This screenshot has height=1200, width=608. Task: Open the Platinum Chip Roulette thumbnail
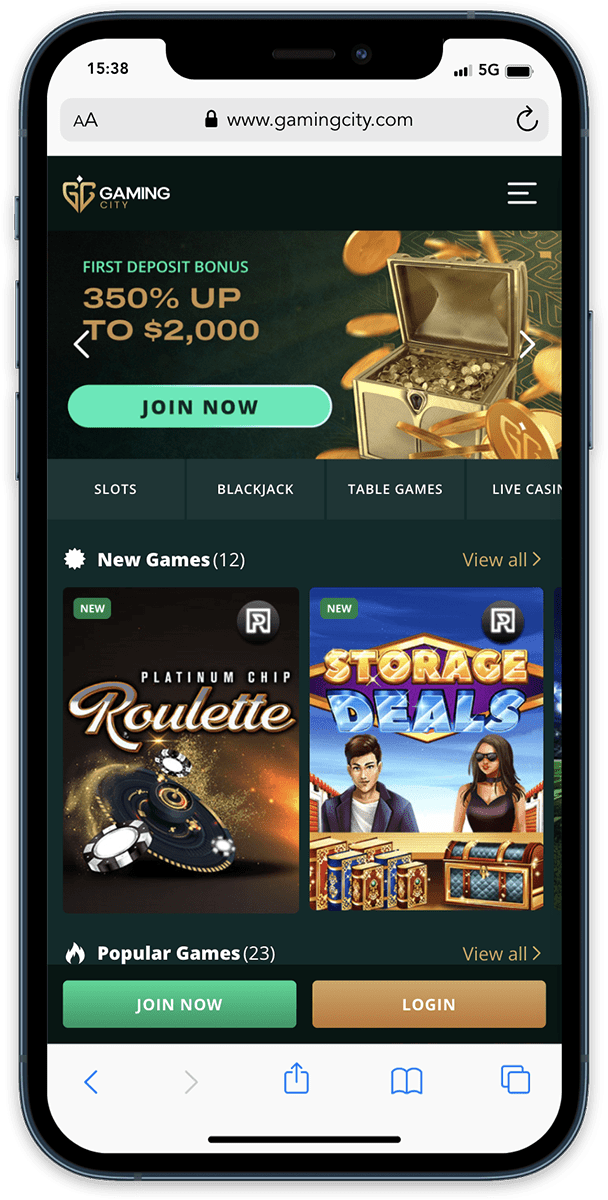[181, 750]
